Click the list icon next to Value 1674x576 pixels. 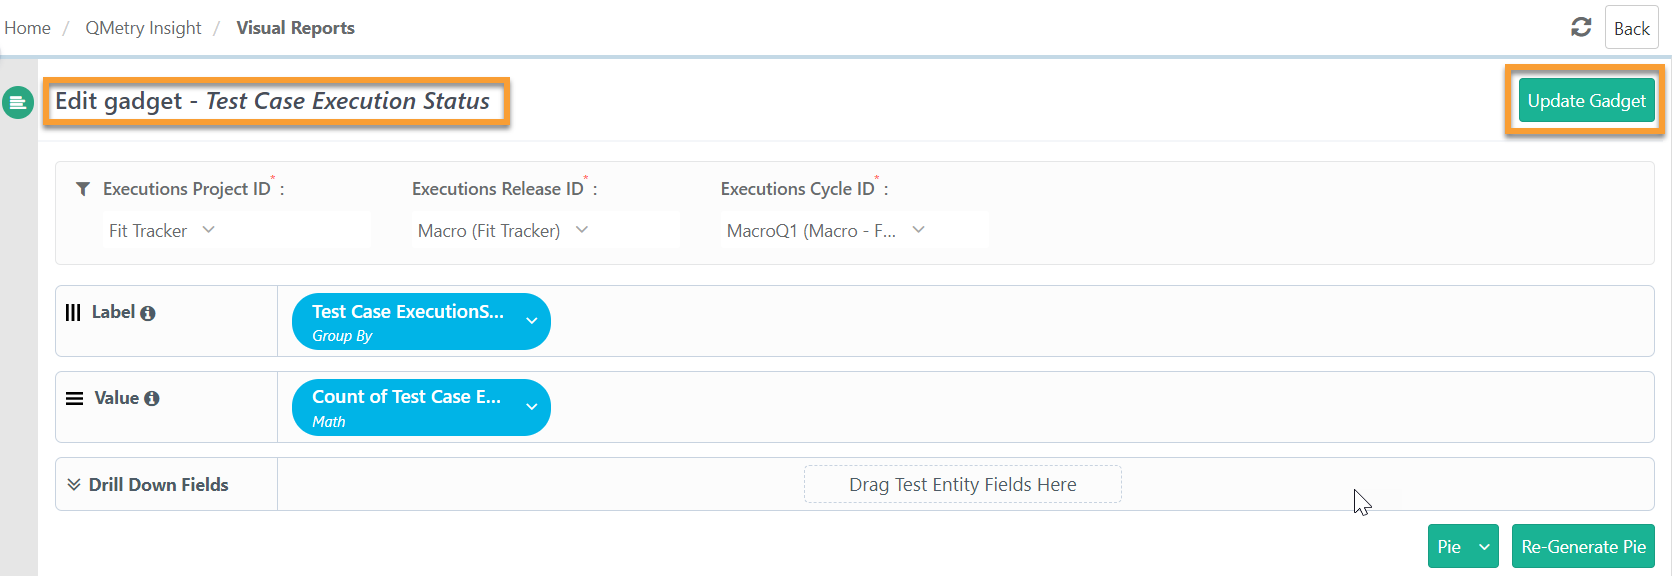74,398
